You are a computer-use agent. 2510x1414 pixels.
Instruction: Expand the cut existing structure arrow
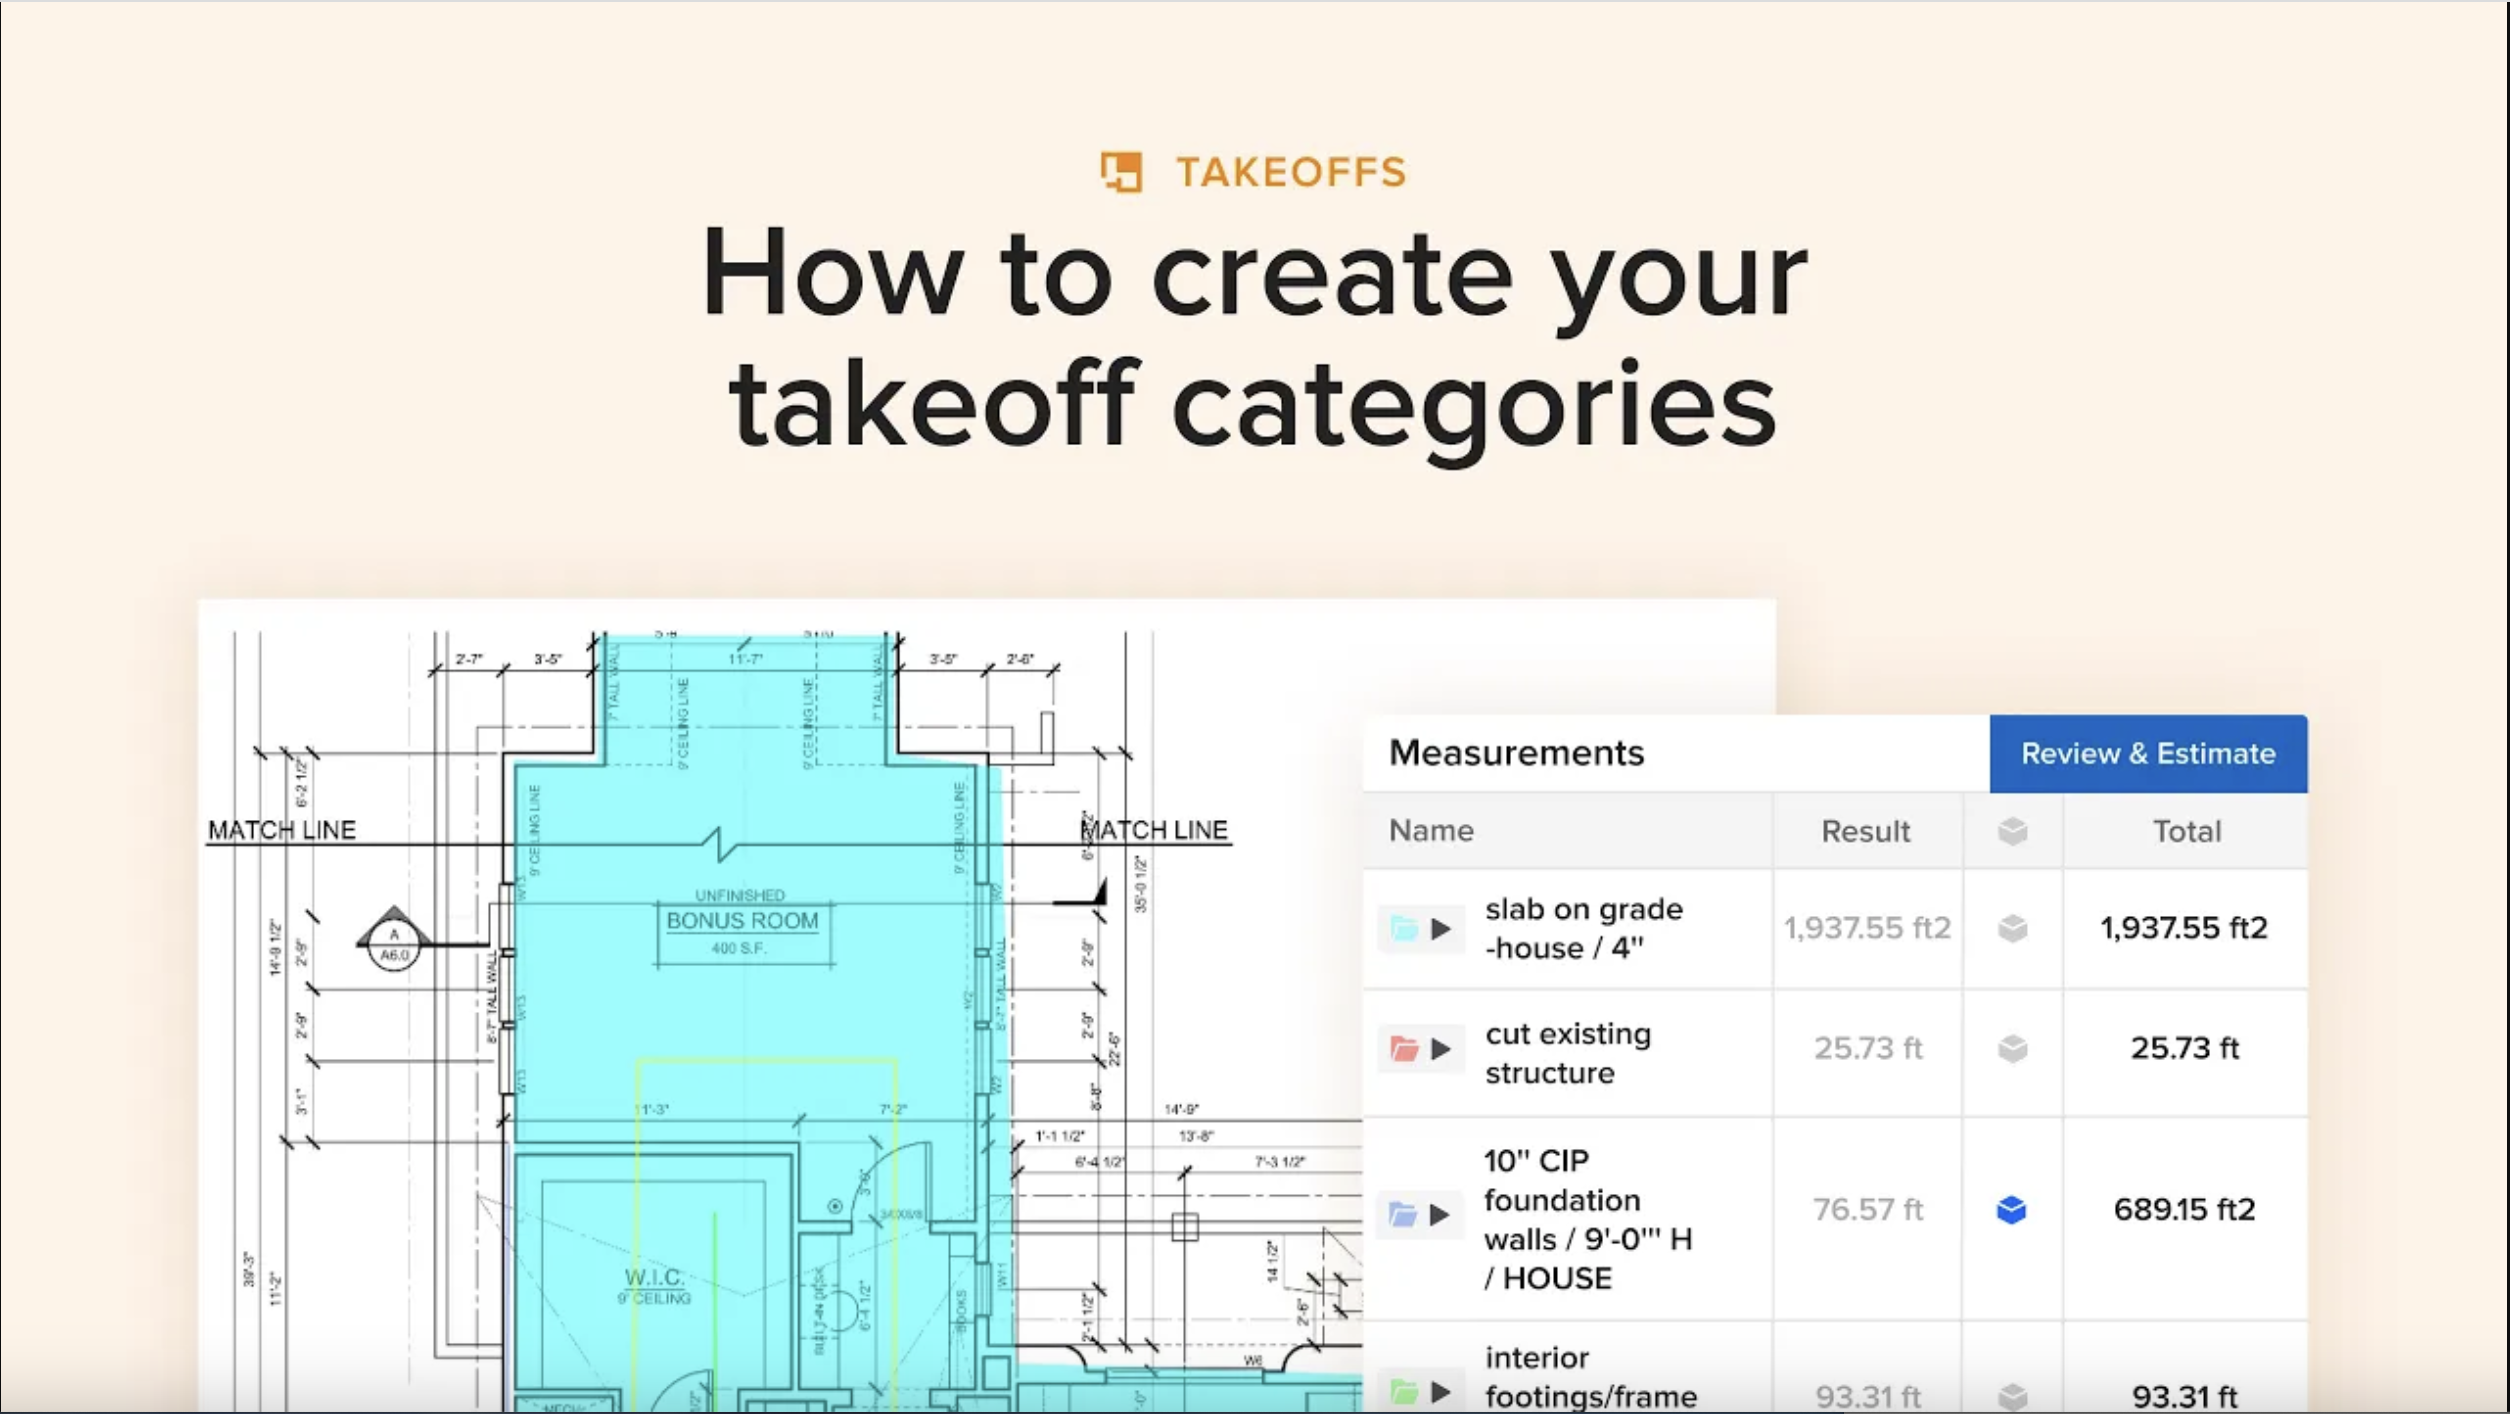pyautogui.click(x=1440, y=1049)
